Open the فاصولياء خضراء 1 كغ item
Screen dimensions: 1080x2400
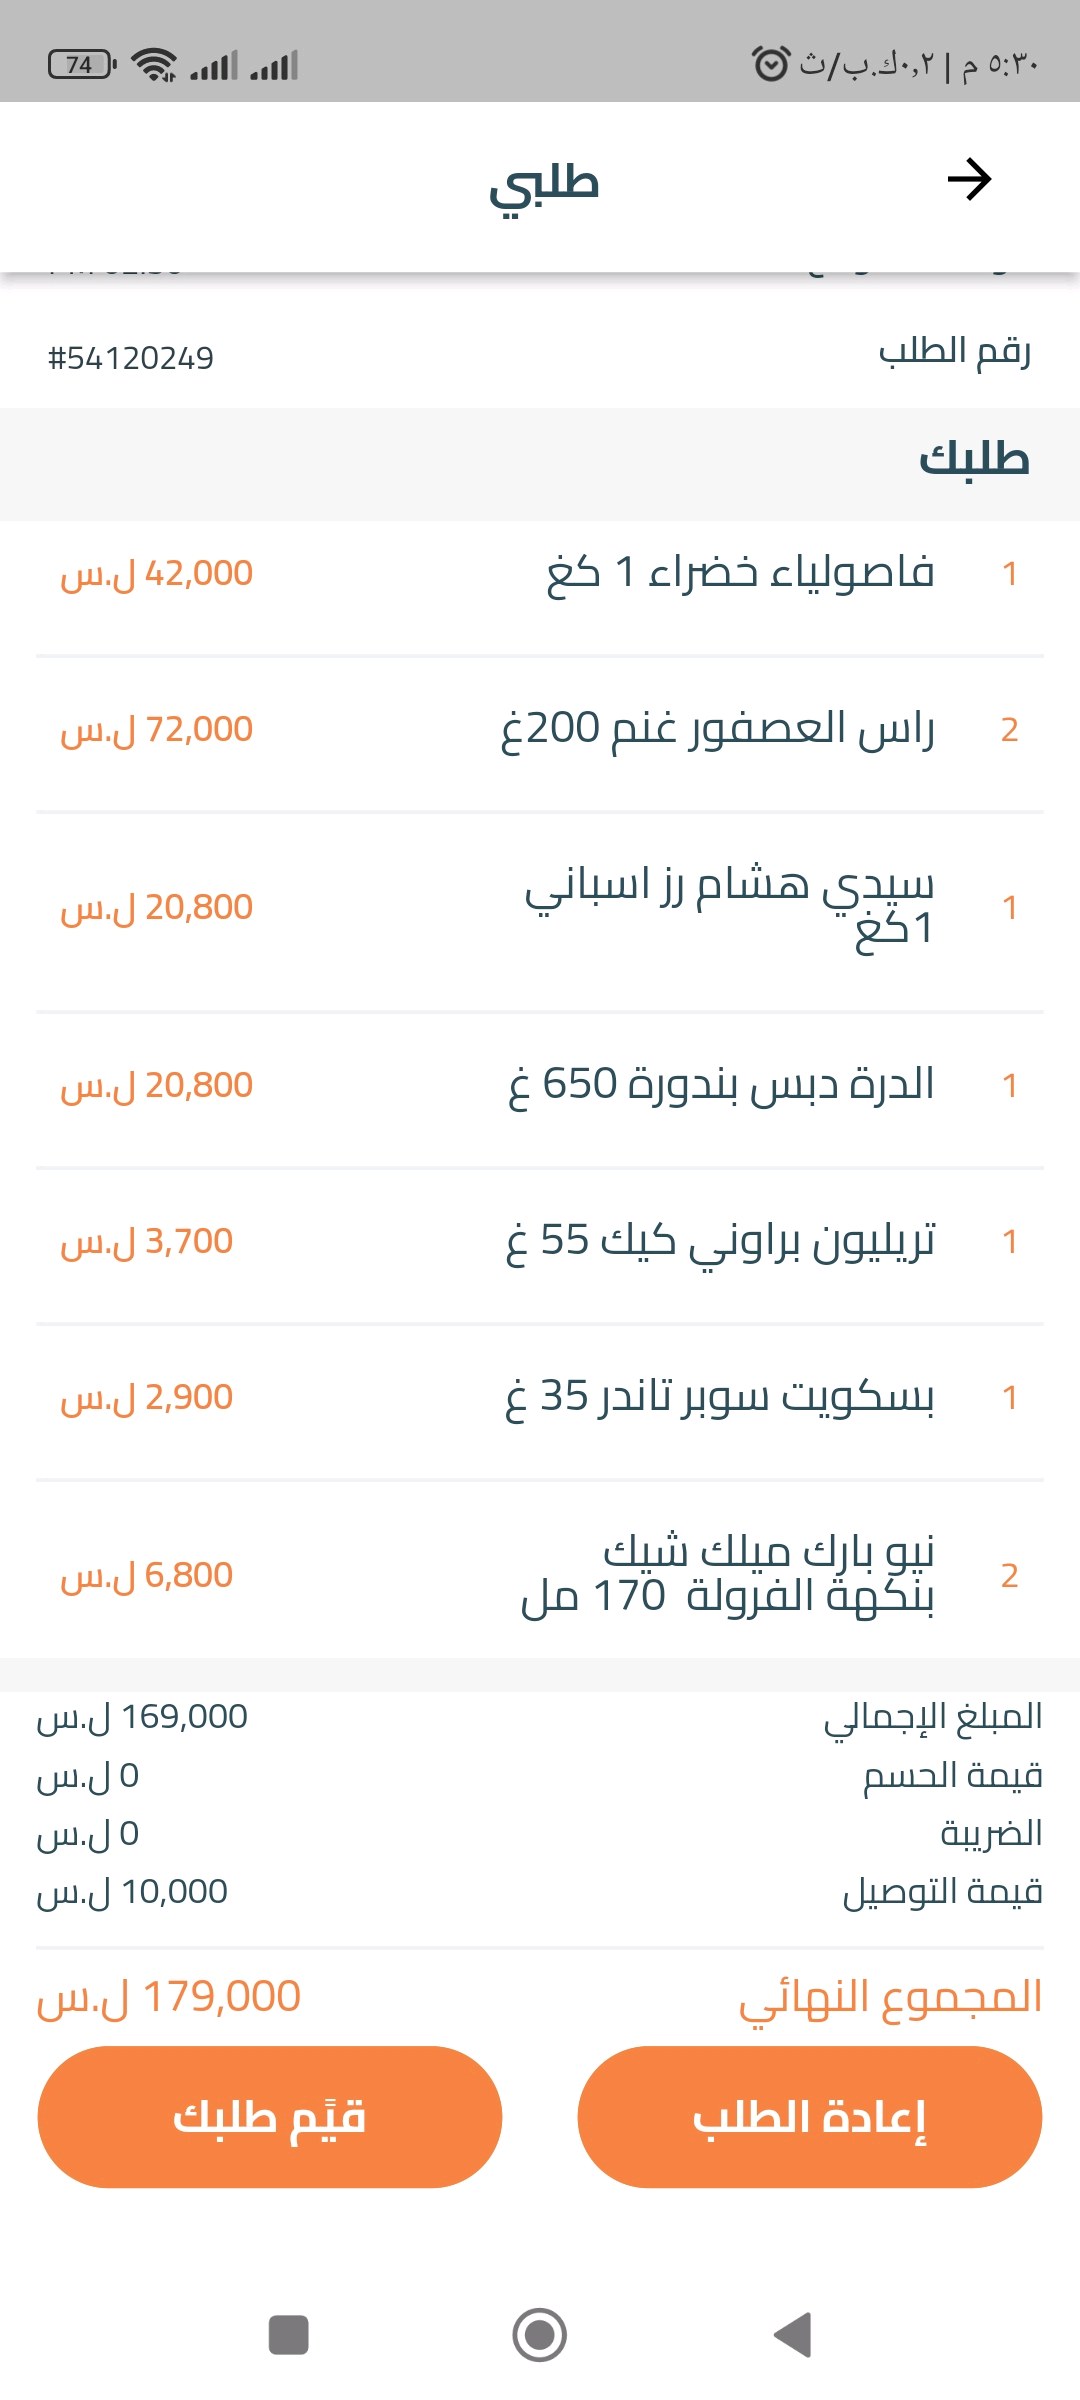(740, 573)
